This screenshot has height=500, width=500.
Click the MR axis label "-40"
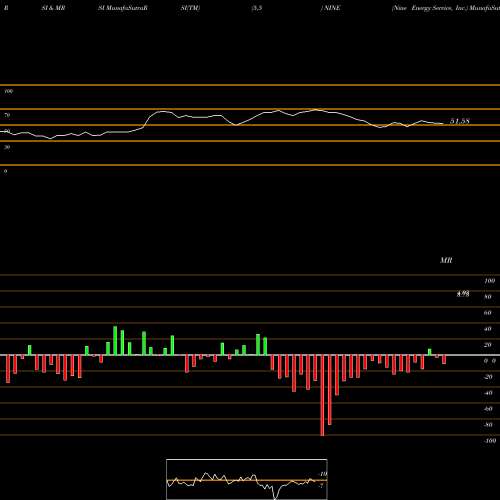coord(487,393)
